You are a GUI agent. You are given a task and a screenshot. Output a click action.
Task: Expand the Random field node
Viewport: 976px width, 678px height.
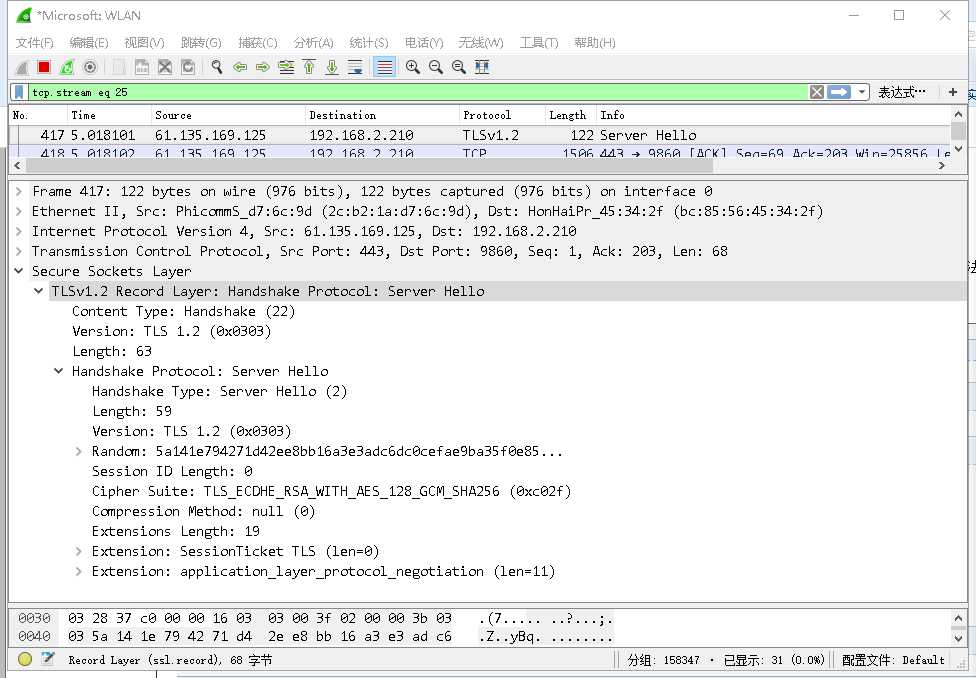tap(78, 451)
